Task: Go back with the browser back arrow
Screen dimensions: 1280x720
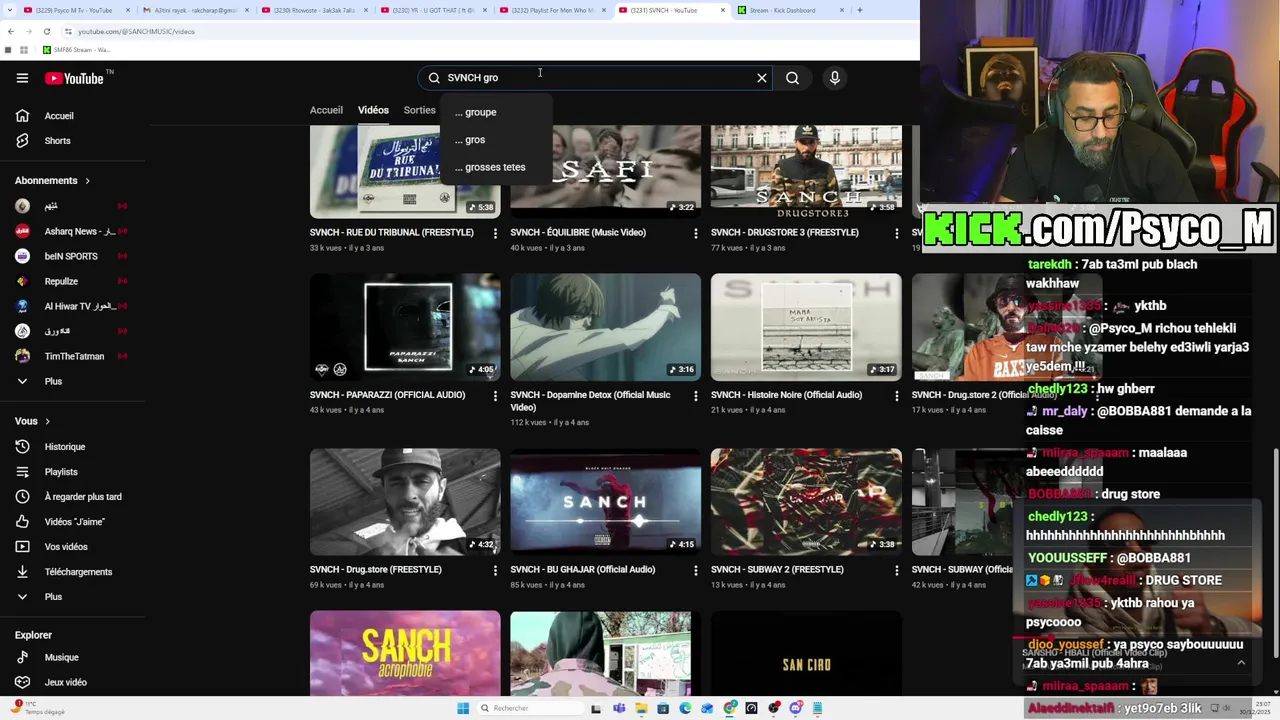Action: click(x=11, y=31)
